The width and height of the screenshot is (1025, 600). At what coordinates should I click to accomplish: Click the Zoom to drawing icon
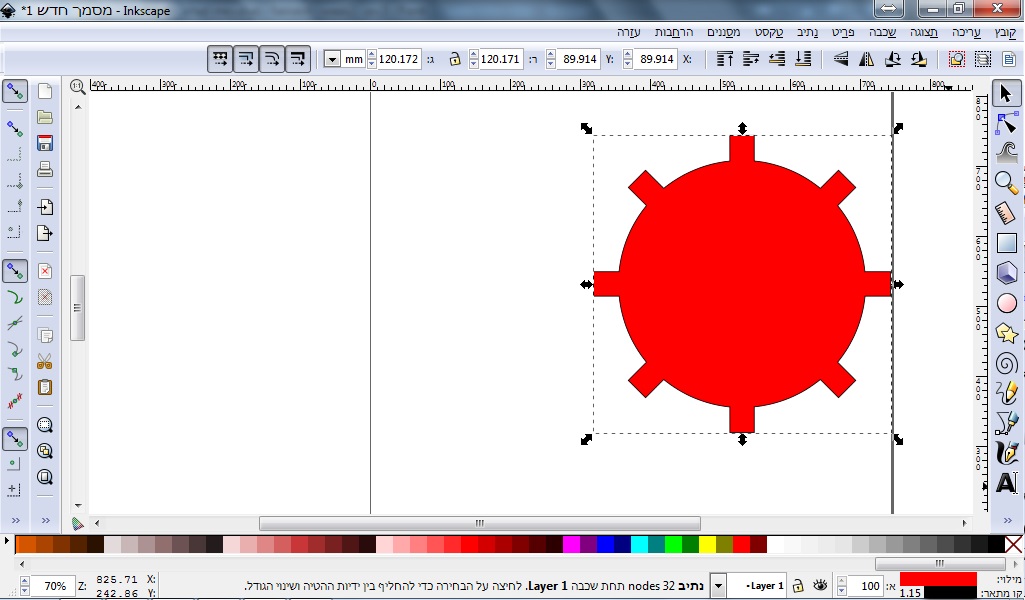(44, 451)
